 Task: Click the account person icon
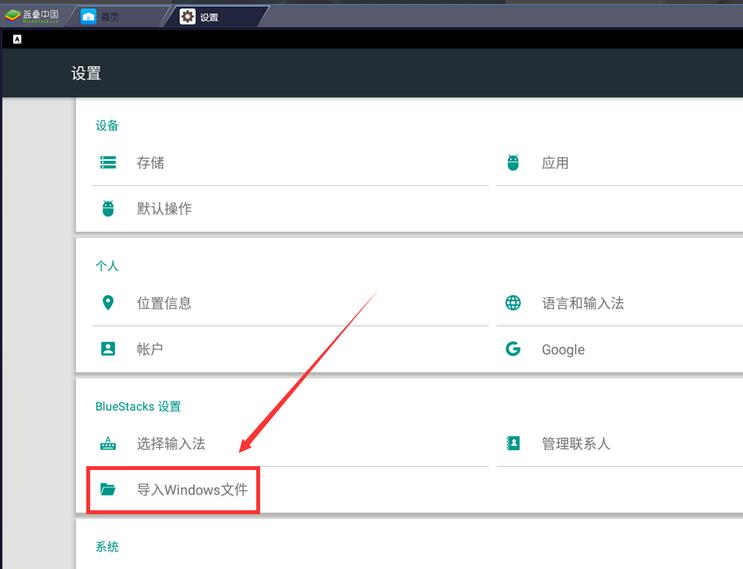click(x=108, y=349)
